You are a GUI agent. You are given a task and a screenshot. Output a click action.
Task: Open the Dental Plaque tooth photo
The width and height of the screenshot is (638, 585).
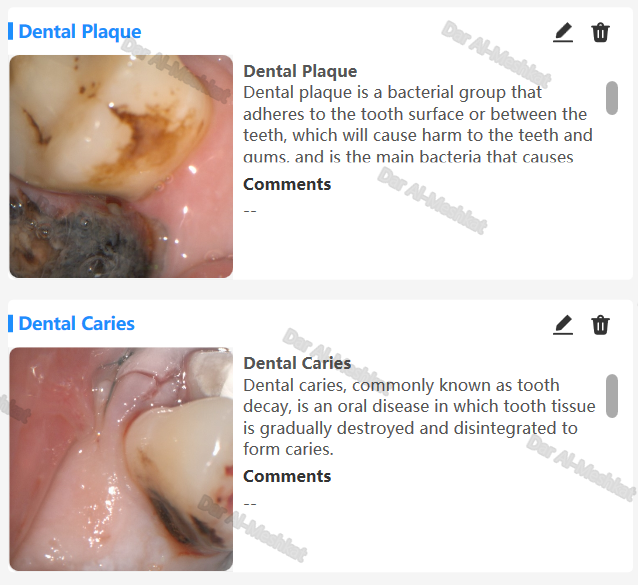(x=121, y=166)
